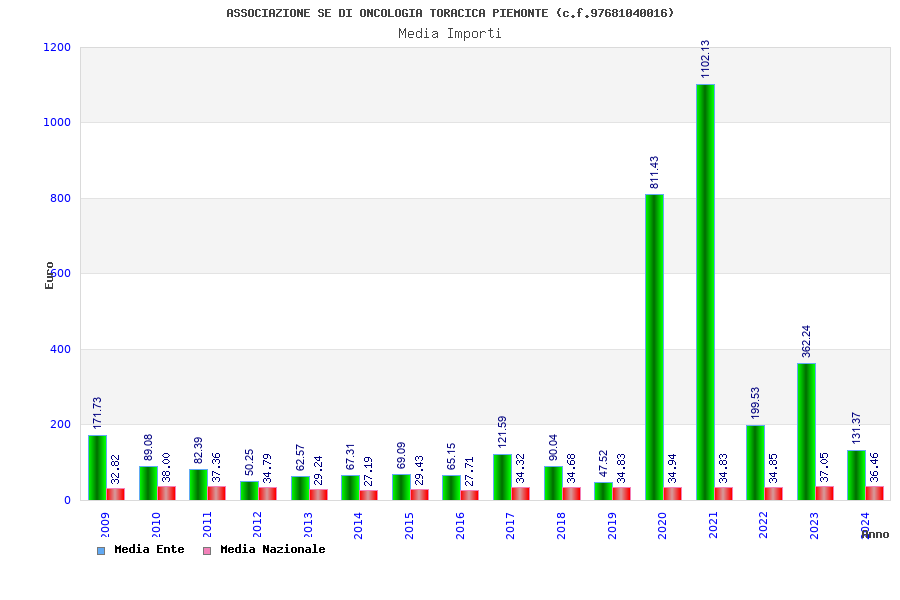
Task: Click the chart title ASSOCIAZIONE SE DI ONCOLOGIA TORACICA
Action: (450, 13)
